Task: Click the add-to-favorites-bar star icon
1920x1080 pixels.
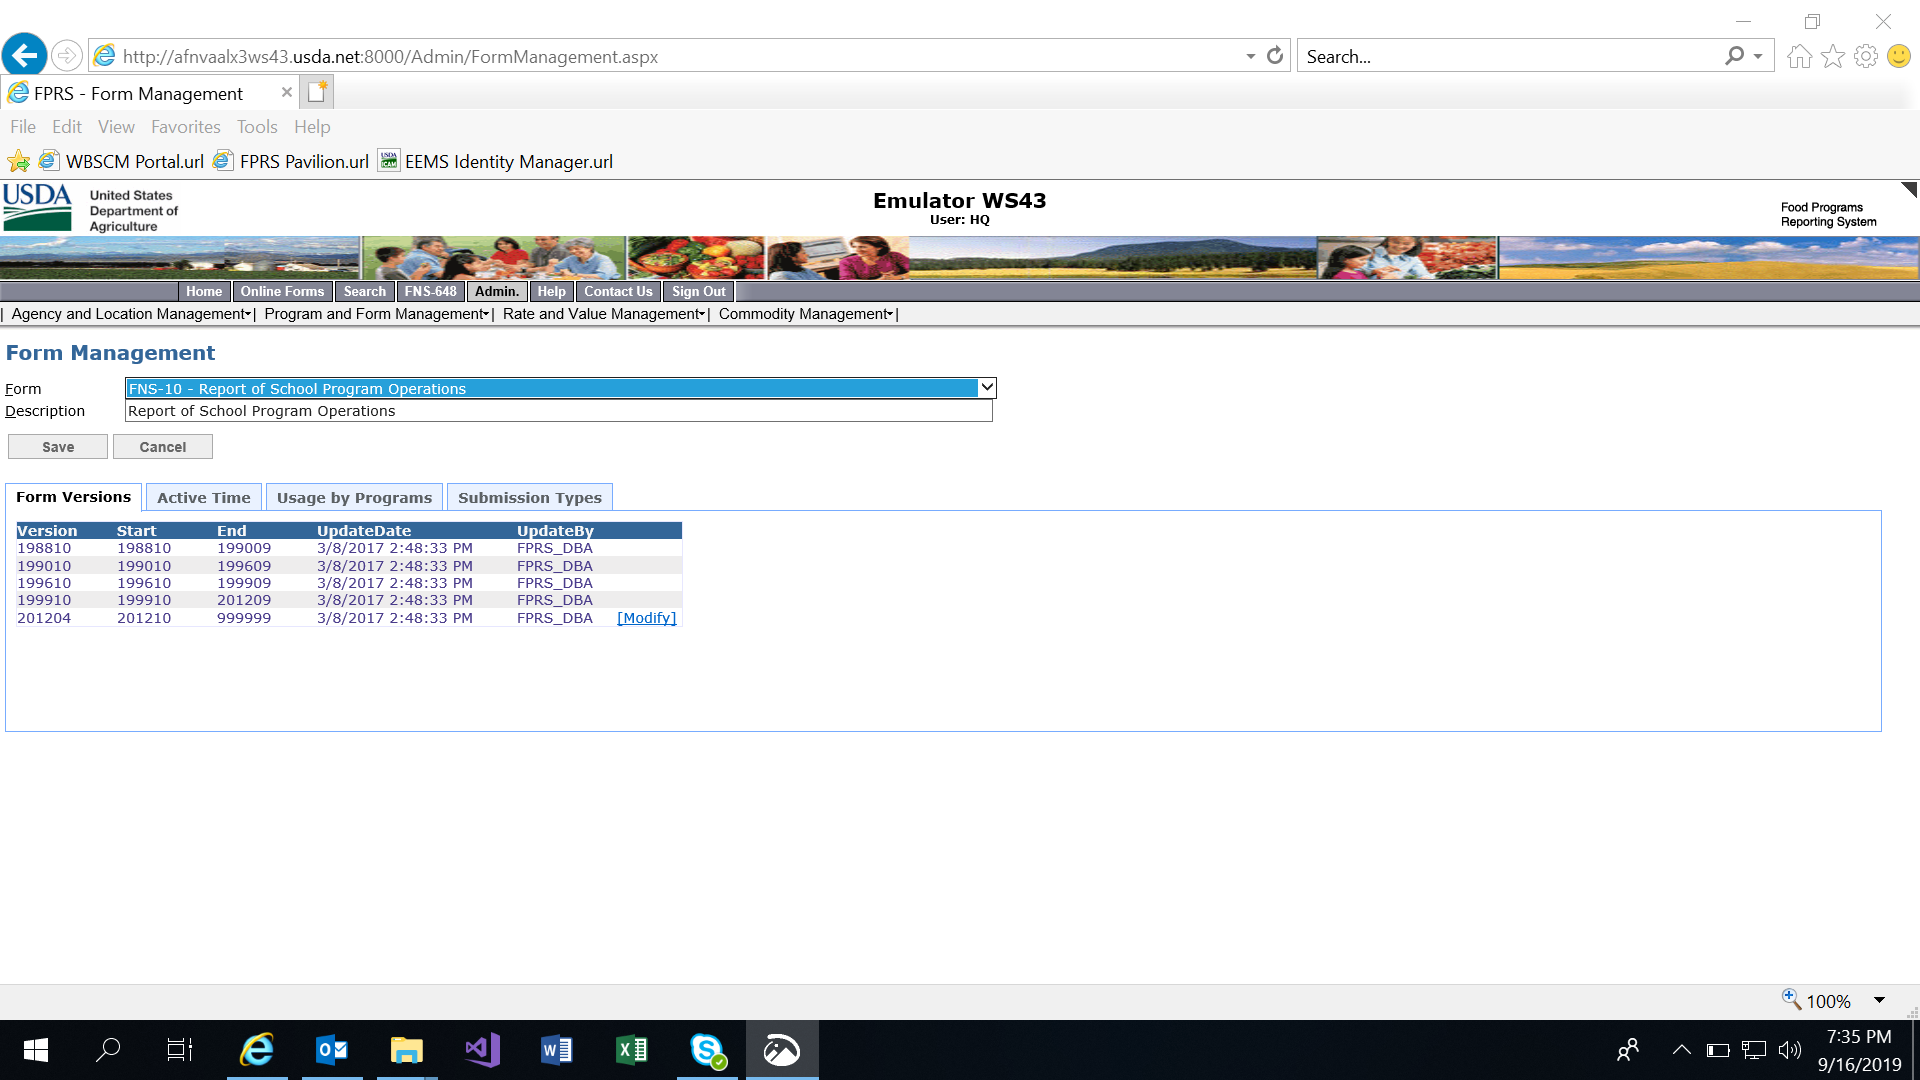Action: 18,161
